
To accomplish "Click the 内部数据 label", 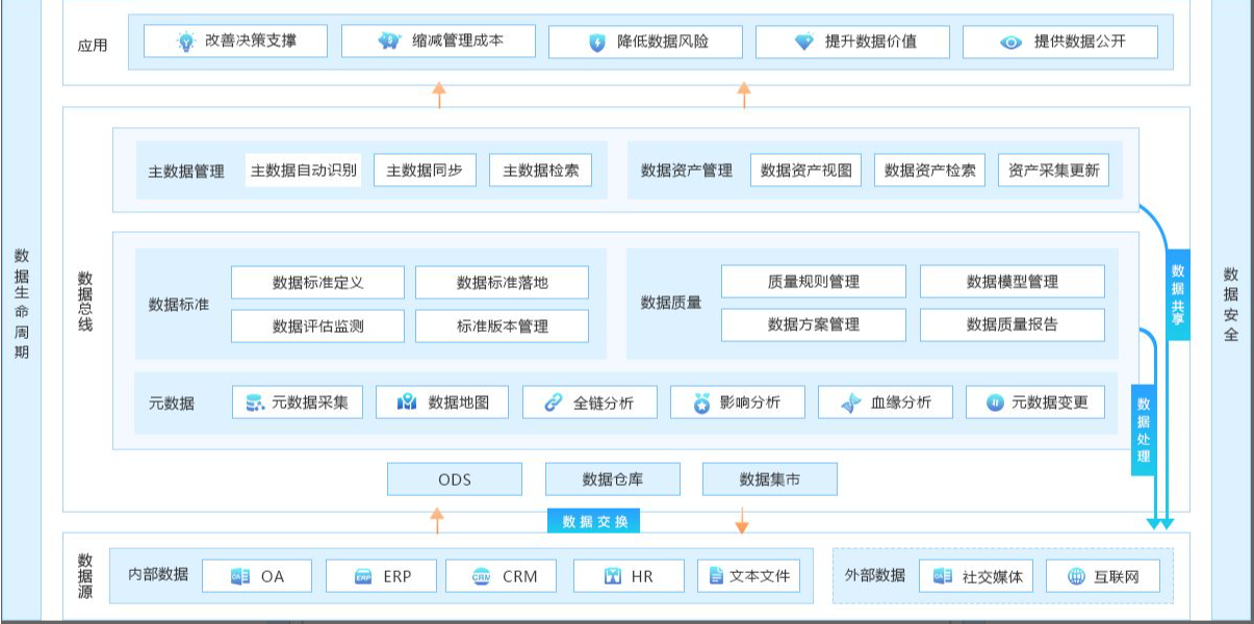I will click(x=158, y=575).
